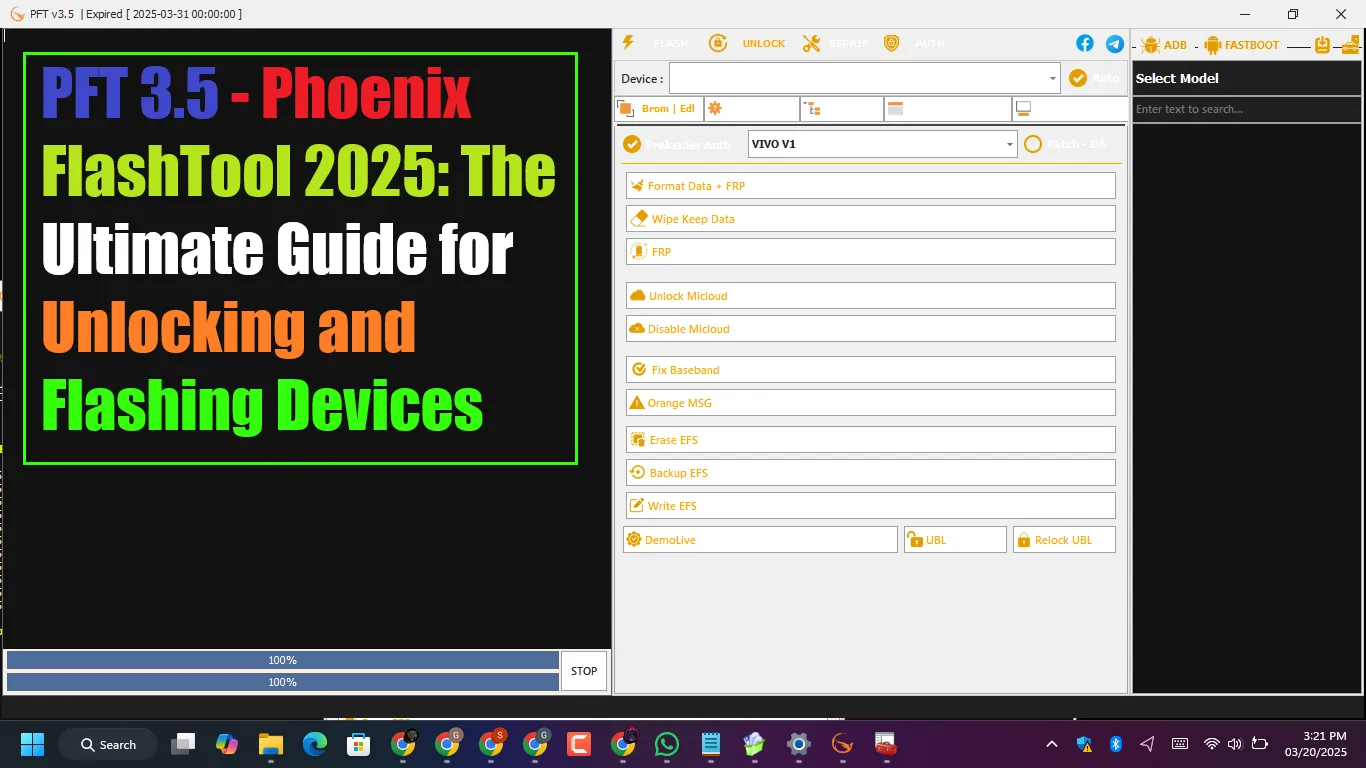Focus the 'Enter text to search...' field
Viewport: 1366px width, 768px height.
pyautogui.click(x=1247, y=109)
